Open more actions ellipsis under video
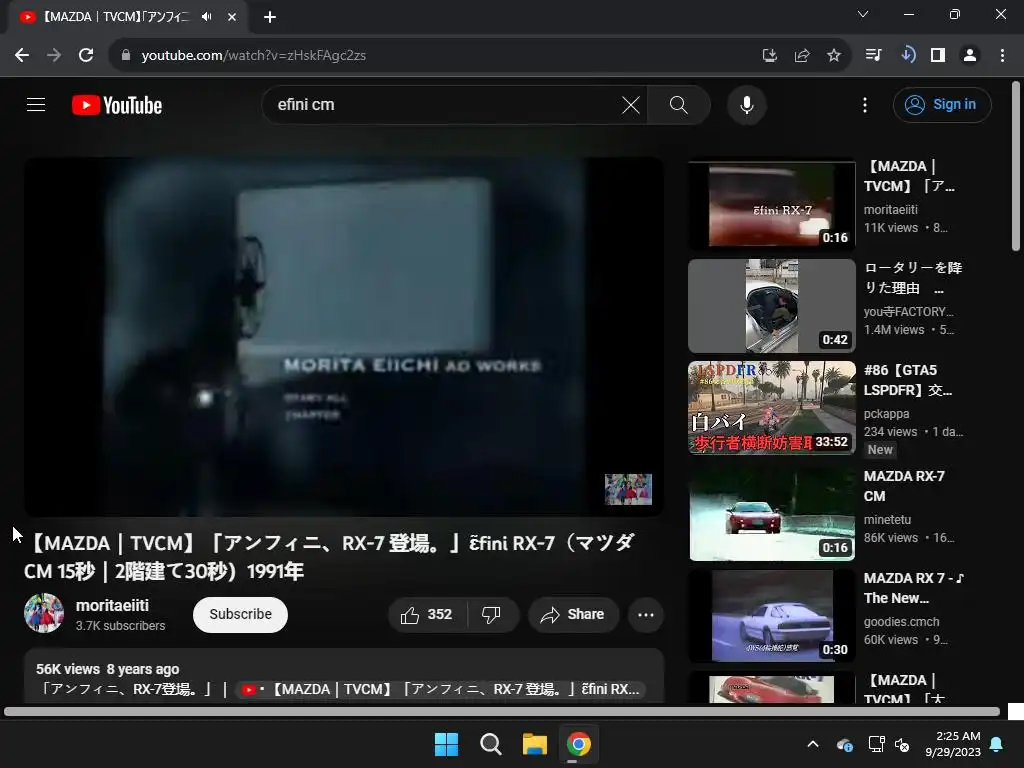The height and width of the screenshot is (768, 1024). [x=646, y=615]
